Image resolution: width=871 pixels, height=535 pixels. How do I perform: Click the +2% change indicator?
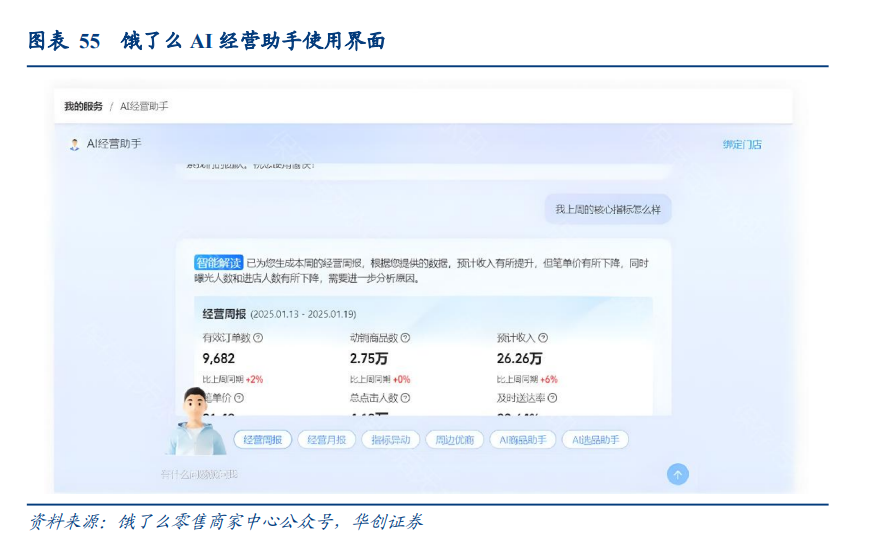pyautogui.click(x=254, y=379)
